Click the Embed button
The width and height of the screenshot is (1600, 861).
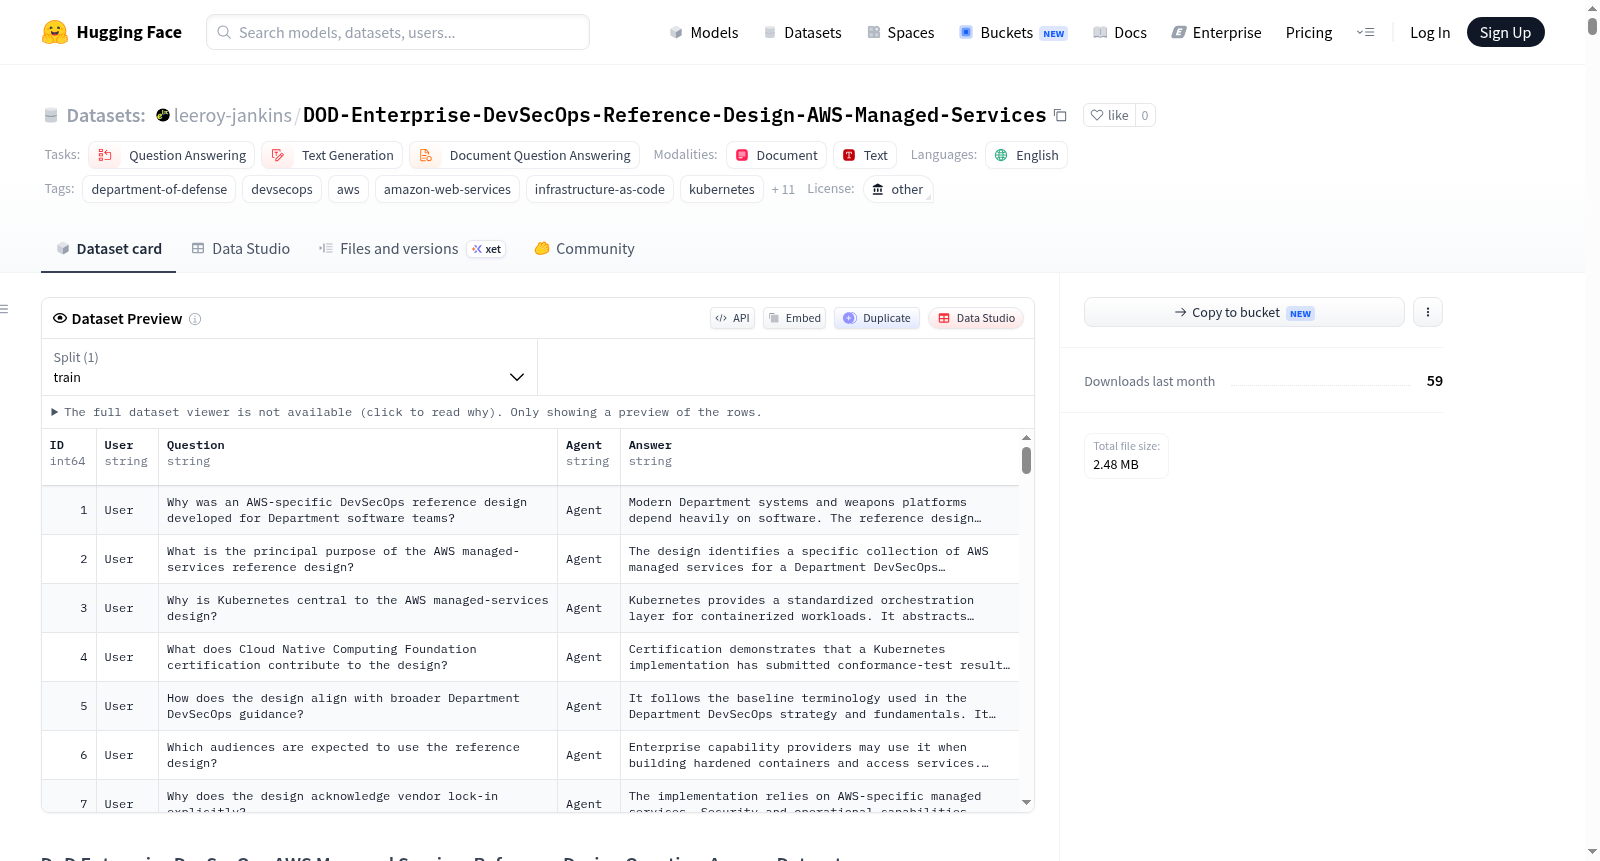coord(795,318)
